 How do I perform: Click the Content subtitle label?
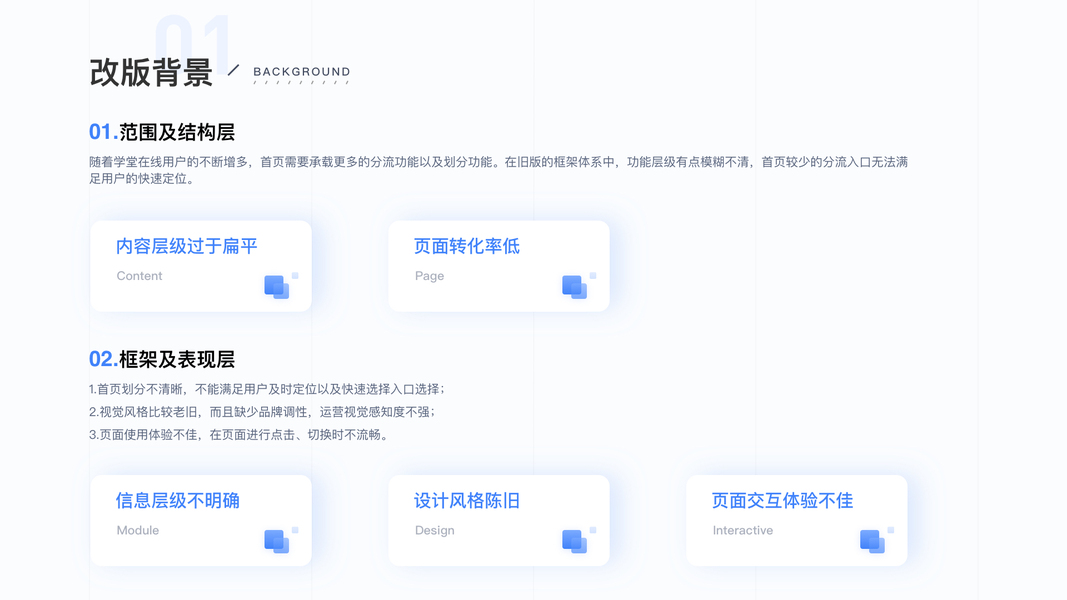(x=139, y=276)
